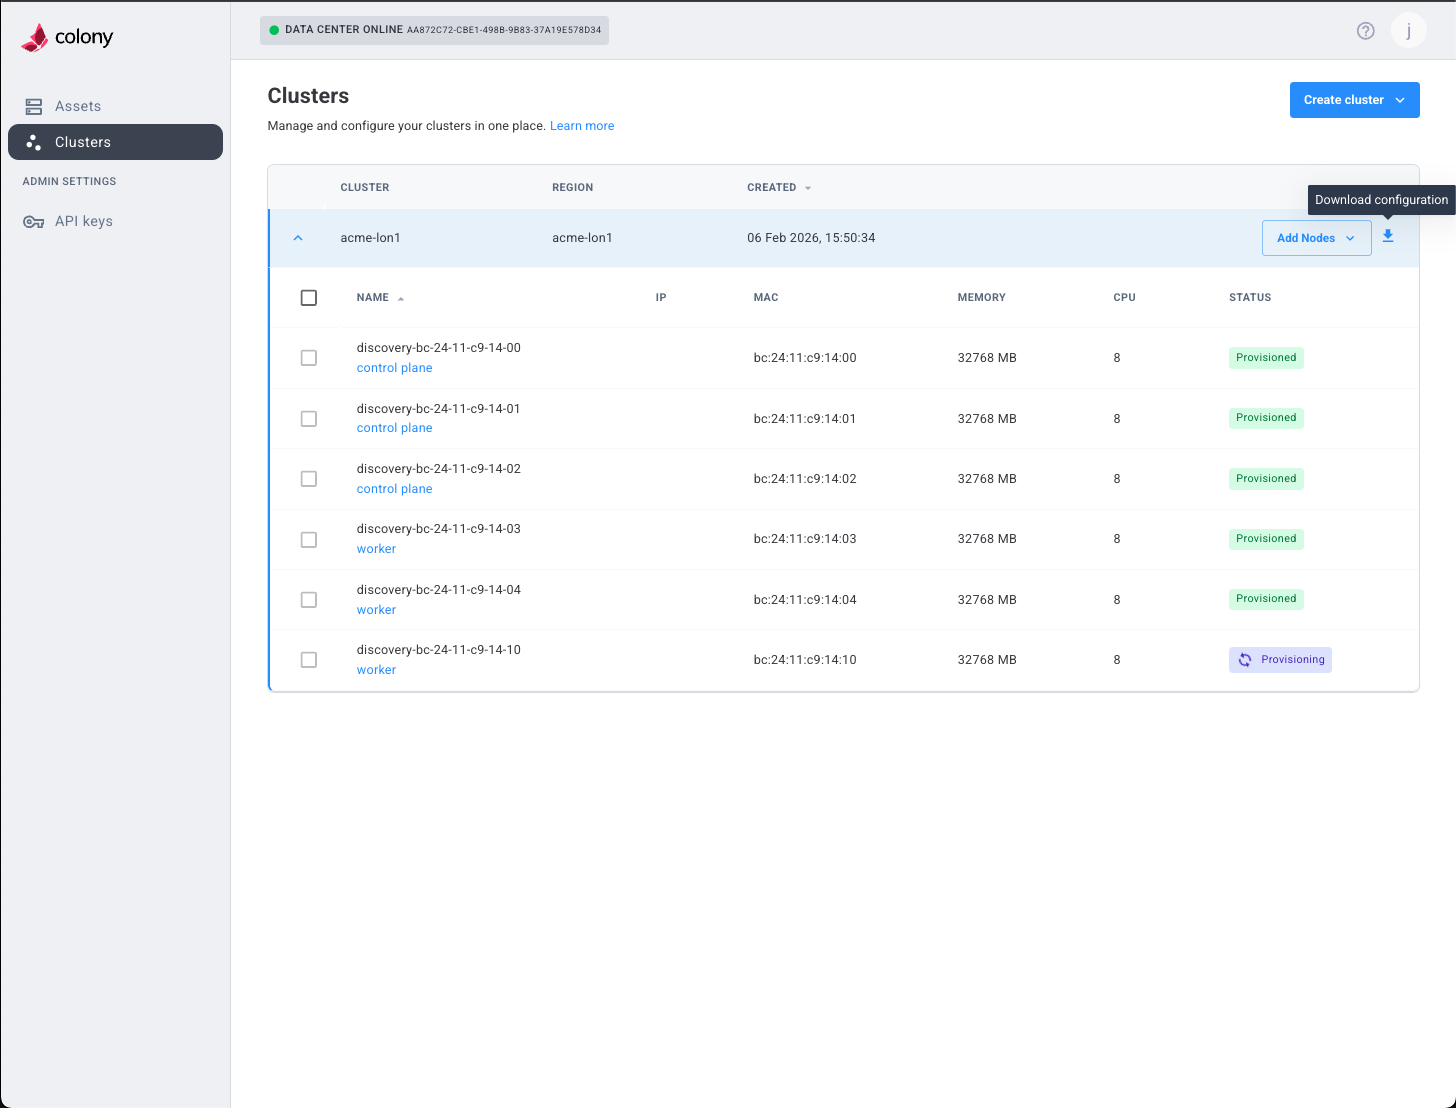The height and width of the screenshot is (1108, 1456).
Task: Click the API keys icon
Action: (x=33, y=221)
